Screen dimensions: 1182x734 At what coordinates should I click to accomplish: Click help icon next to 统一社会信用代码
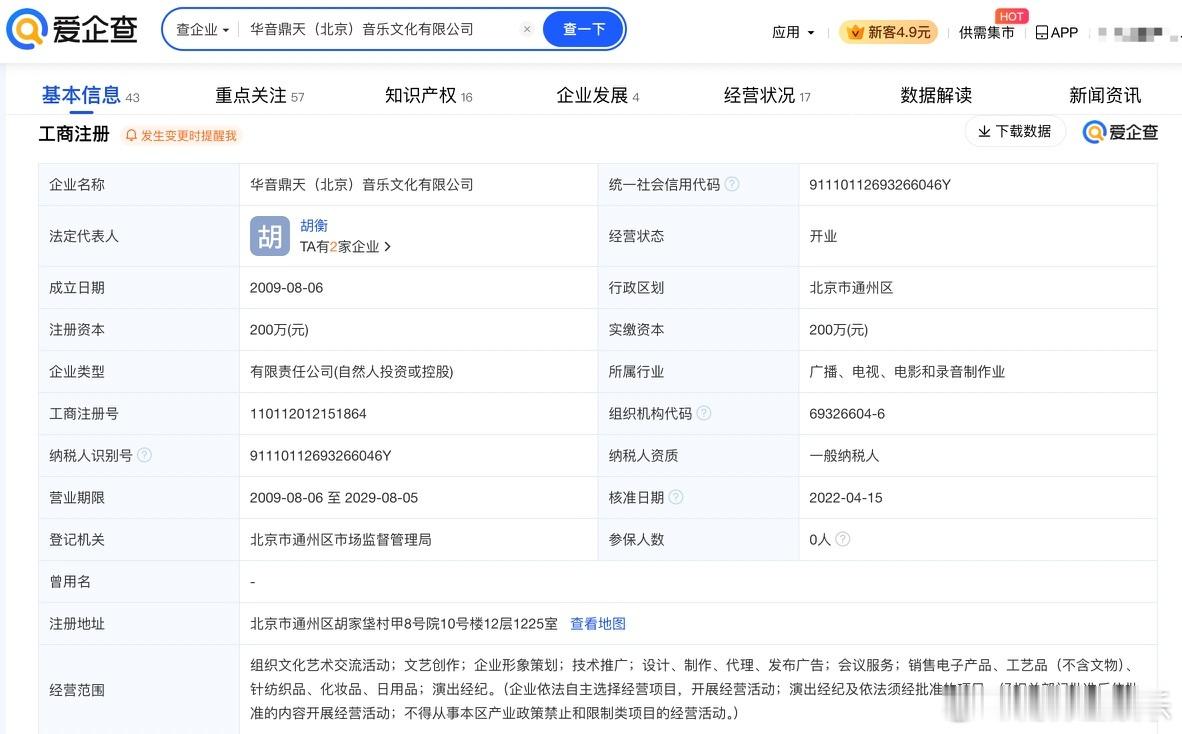click(732, 184)
